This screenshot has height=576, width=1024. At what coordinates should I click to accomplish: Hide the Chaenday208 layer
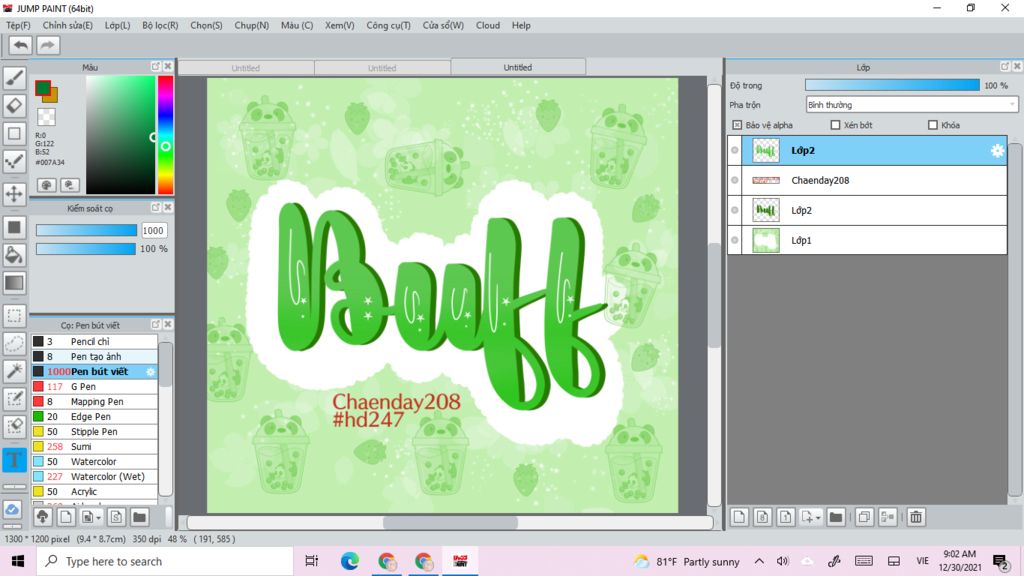[x=735, y=180]
